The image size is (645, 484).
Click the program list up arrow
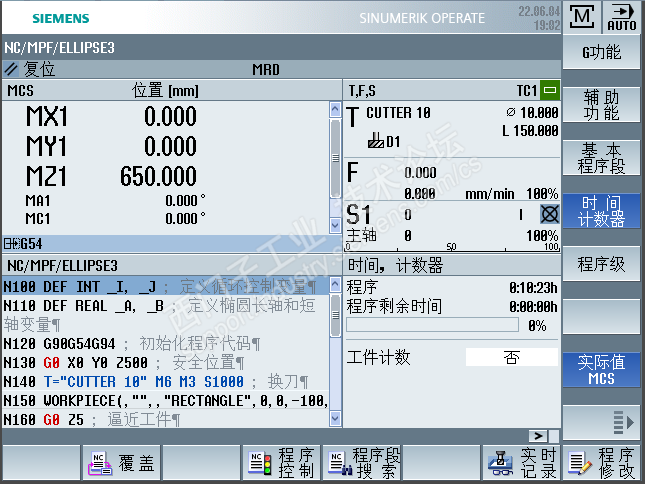(336, 284)
